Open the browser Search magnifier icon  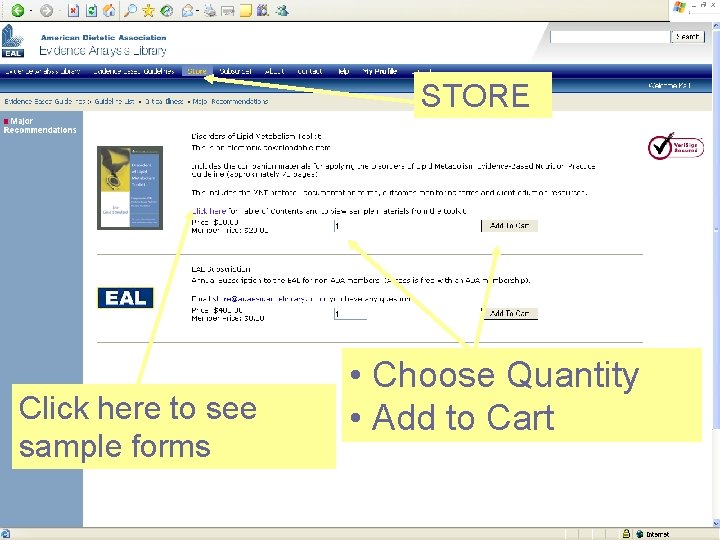(130, 10)
